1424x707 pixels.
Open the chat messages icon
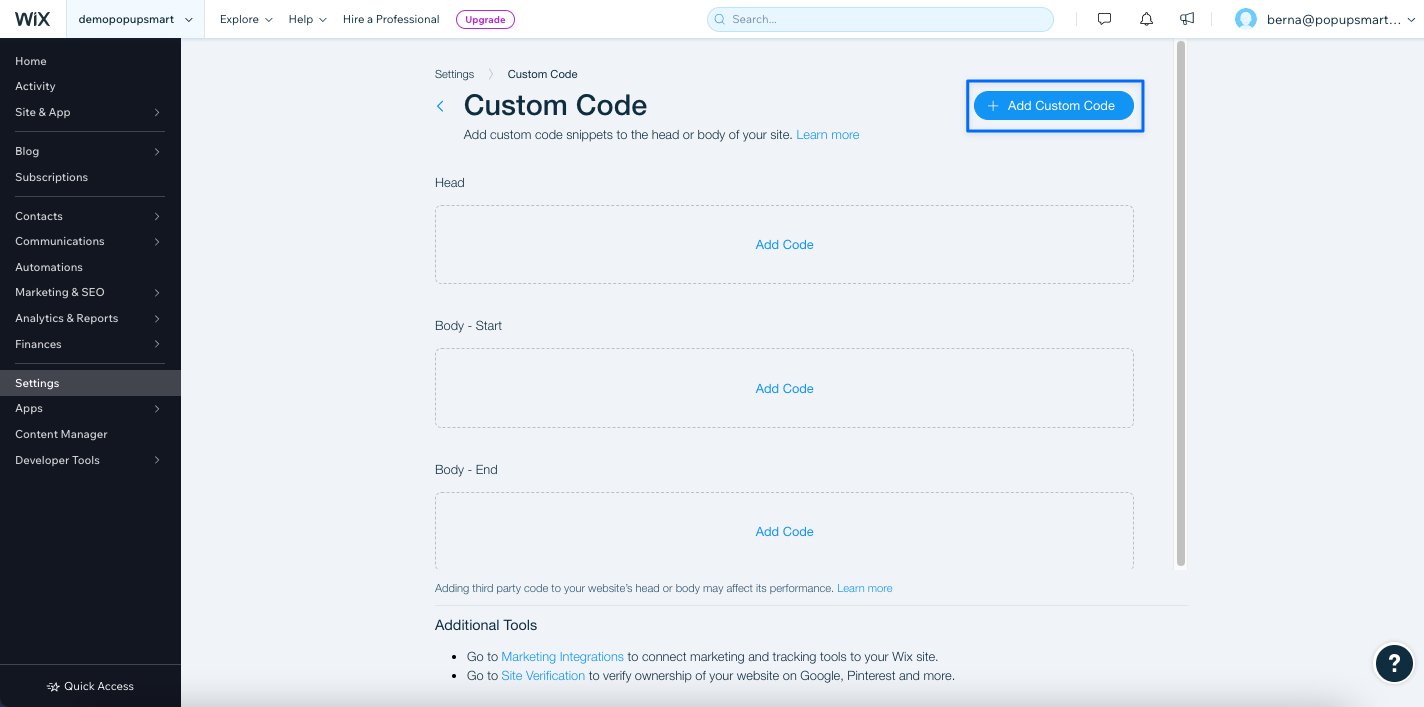[x=1104, y=19]
